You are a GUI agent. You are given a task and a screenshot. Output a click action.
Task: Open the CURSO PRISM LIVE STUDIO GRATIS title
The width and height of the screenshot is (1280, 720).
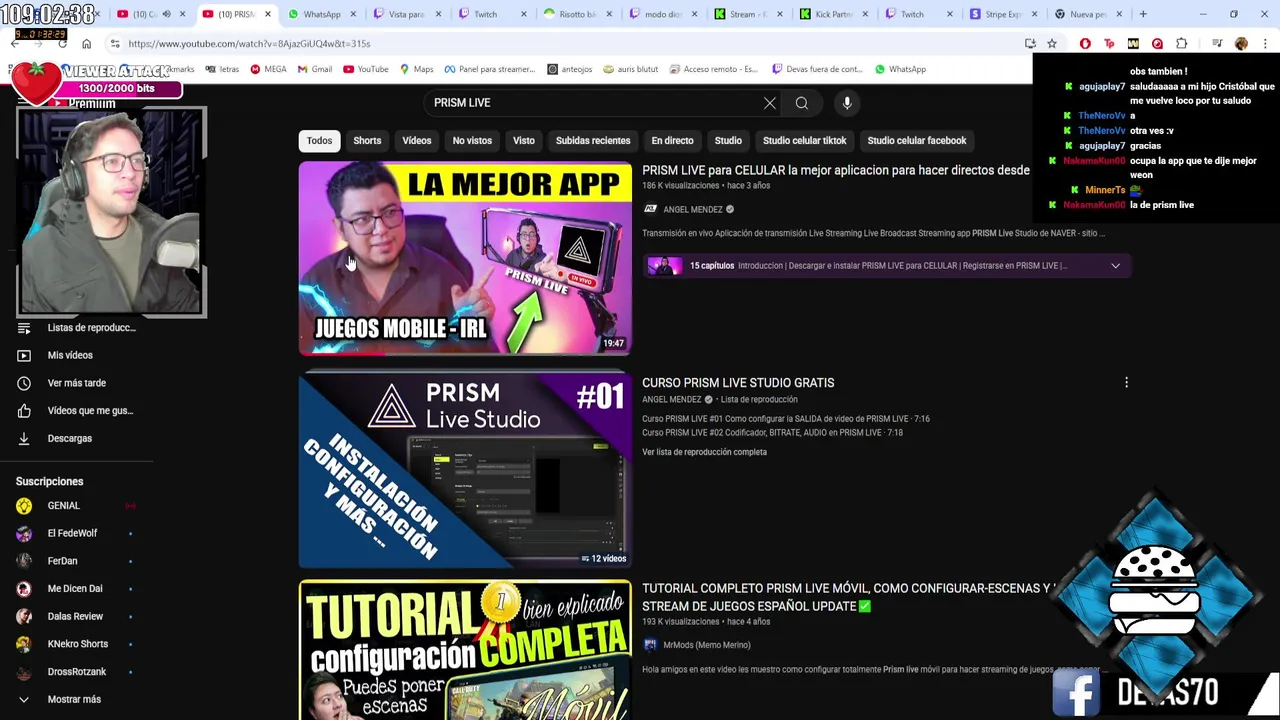[x=738, y=383]
